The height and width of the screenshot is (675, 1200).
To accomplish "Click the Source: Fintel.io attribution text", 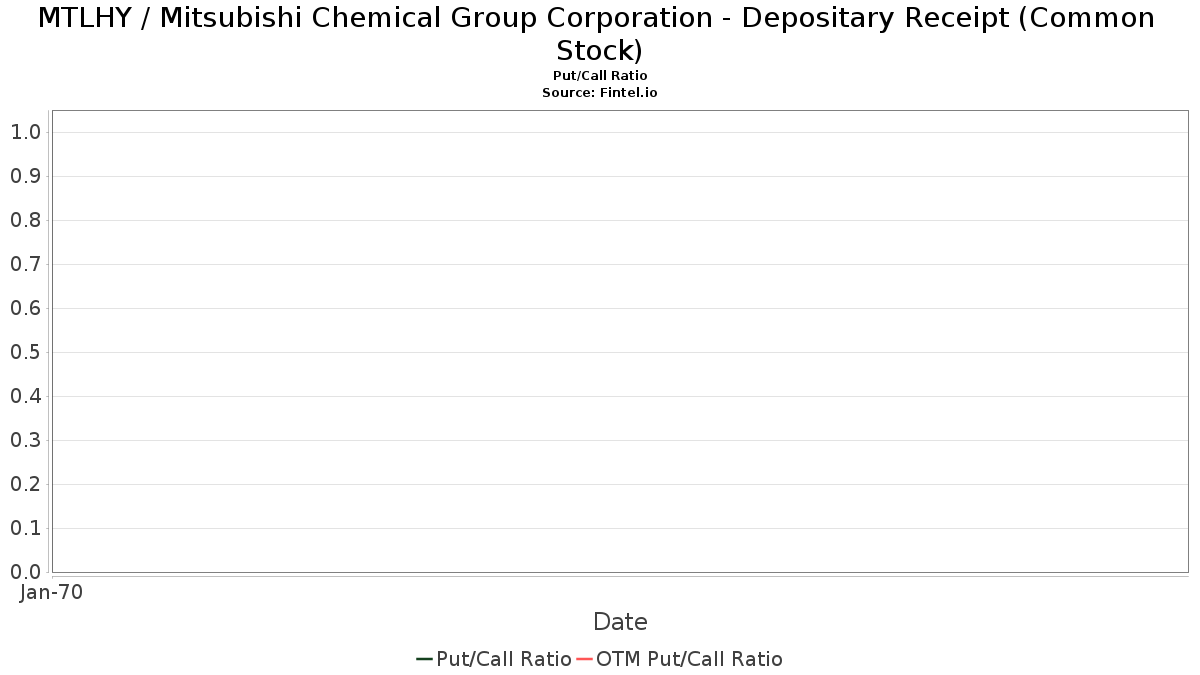I will click(600, 92).
